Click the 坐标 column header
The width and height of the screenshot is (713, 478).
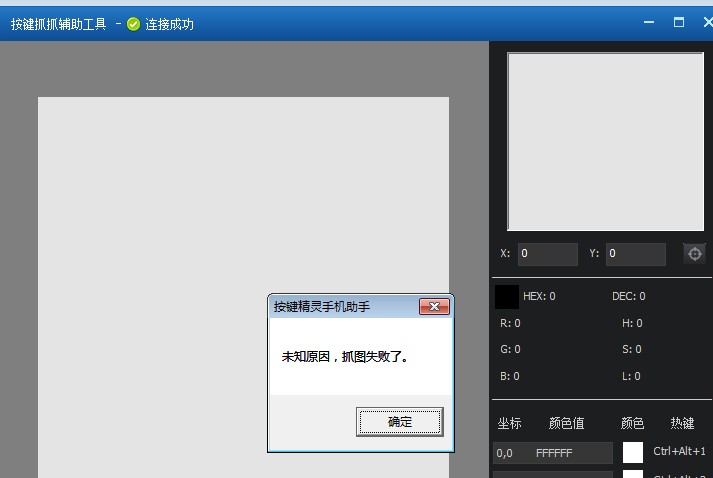click(509, 423)
